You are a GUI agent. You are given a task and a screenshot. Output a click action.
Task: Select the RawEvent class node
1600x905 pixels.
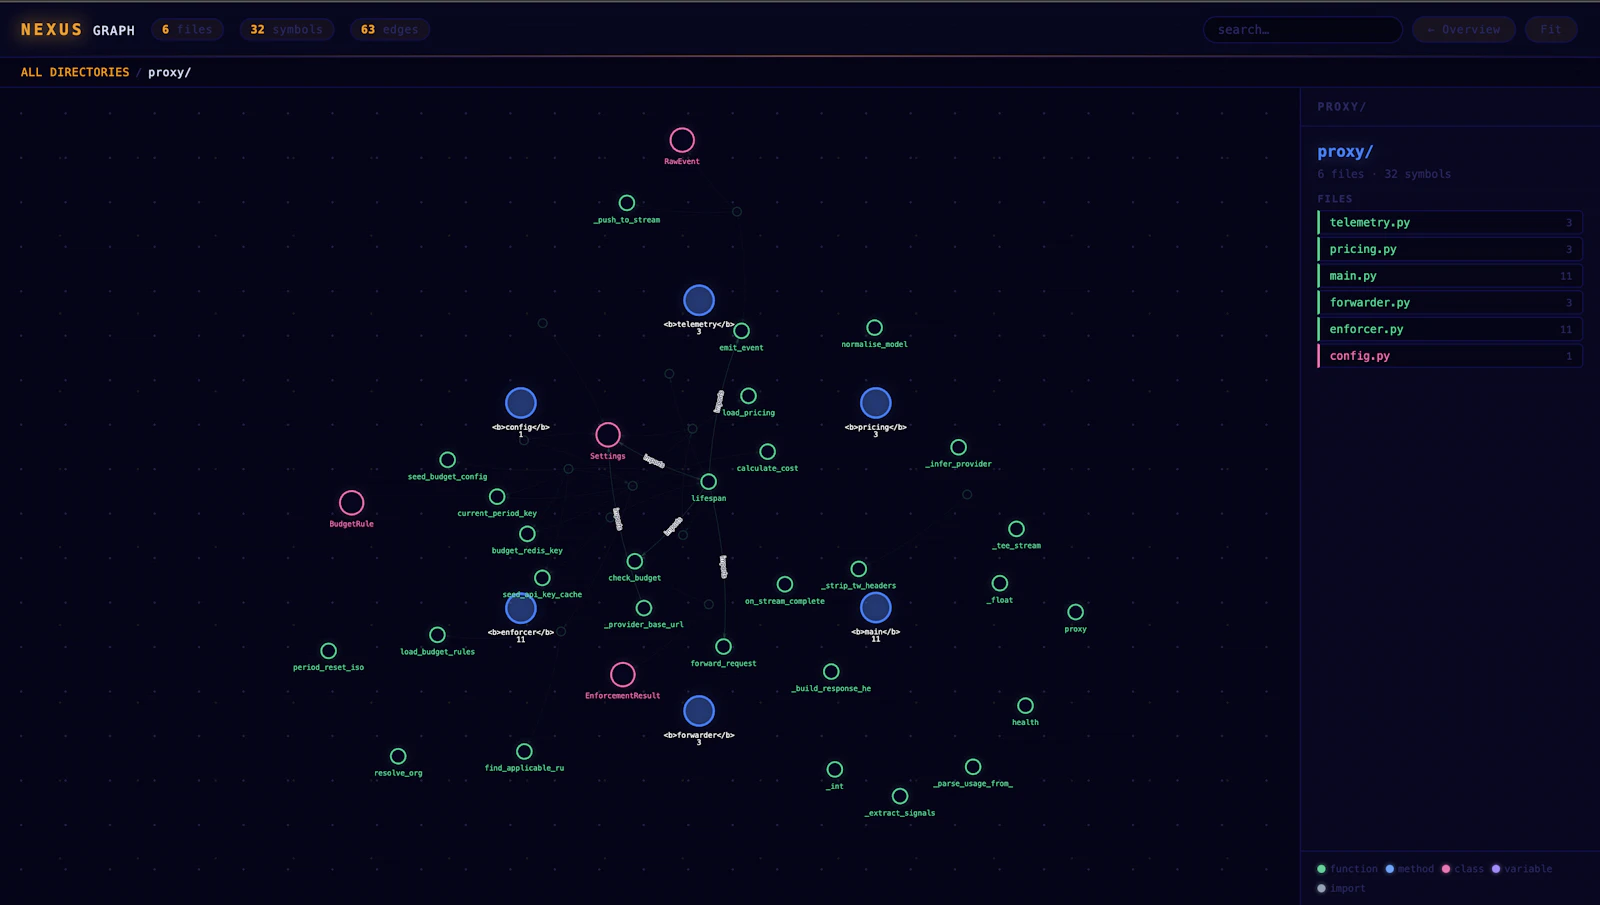(682, 140)
